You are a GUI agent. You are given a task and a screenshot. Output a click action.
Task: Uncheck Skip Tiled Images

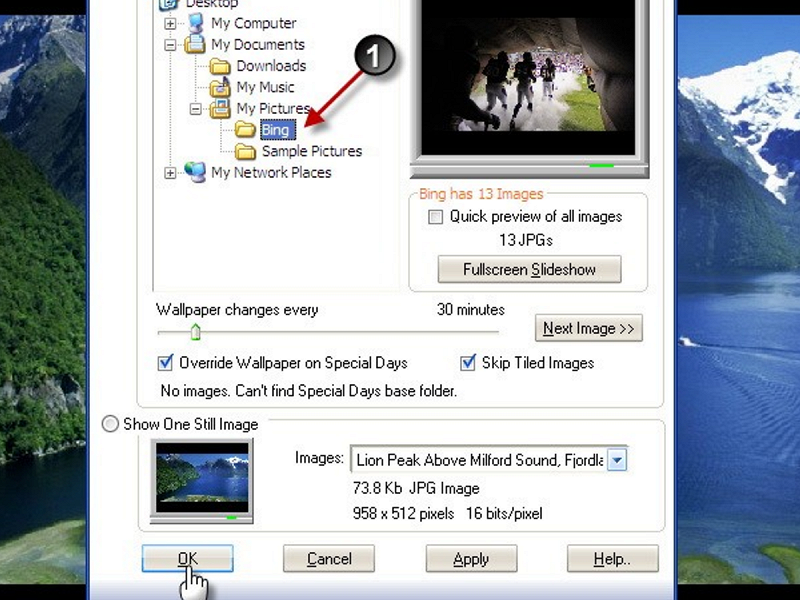click(467, 363)
